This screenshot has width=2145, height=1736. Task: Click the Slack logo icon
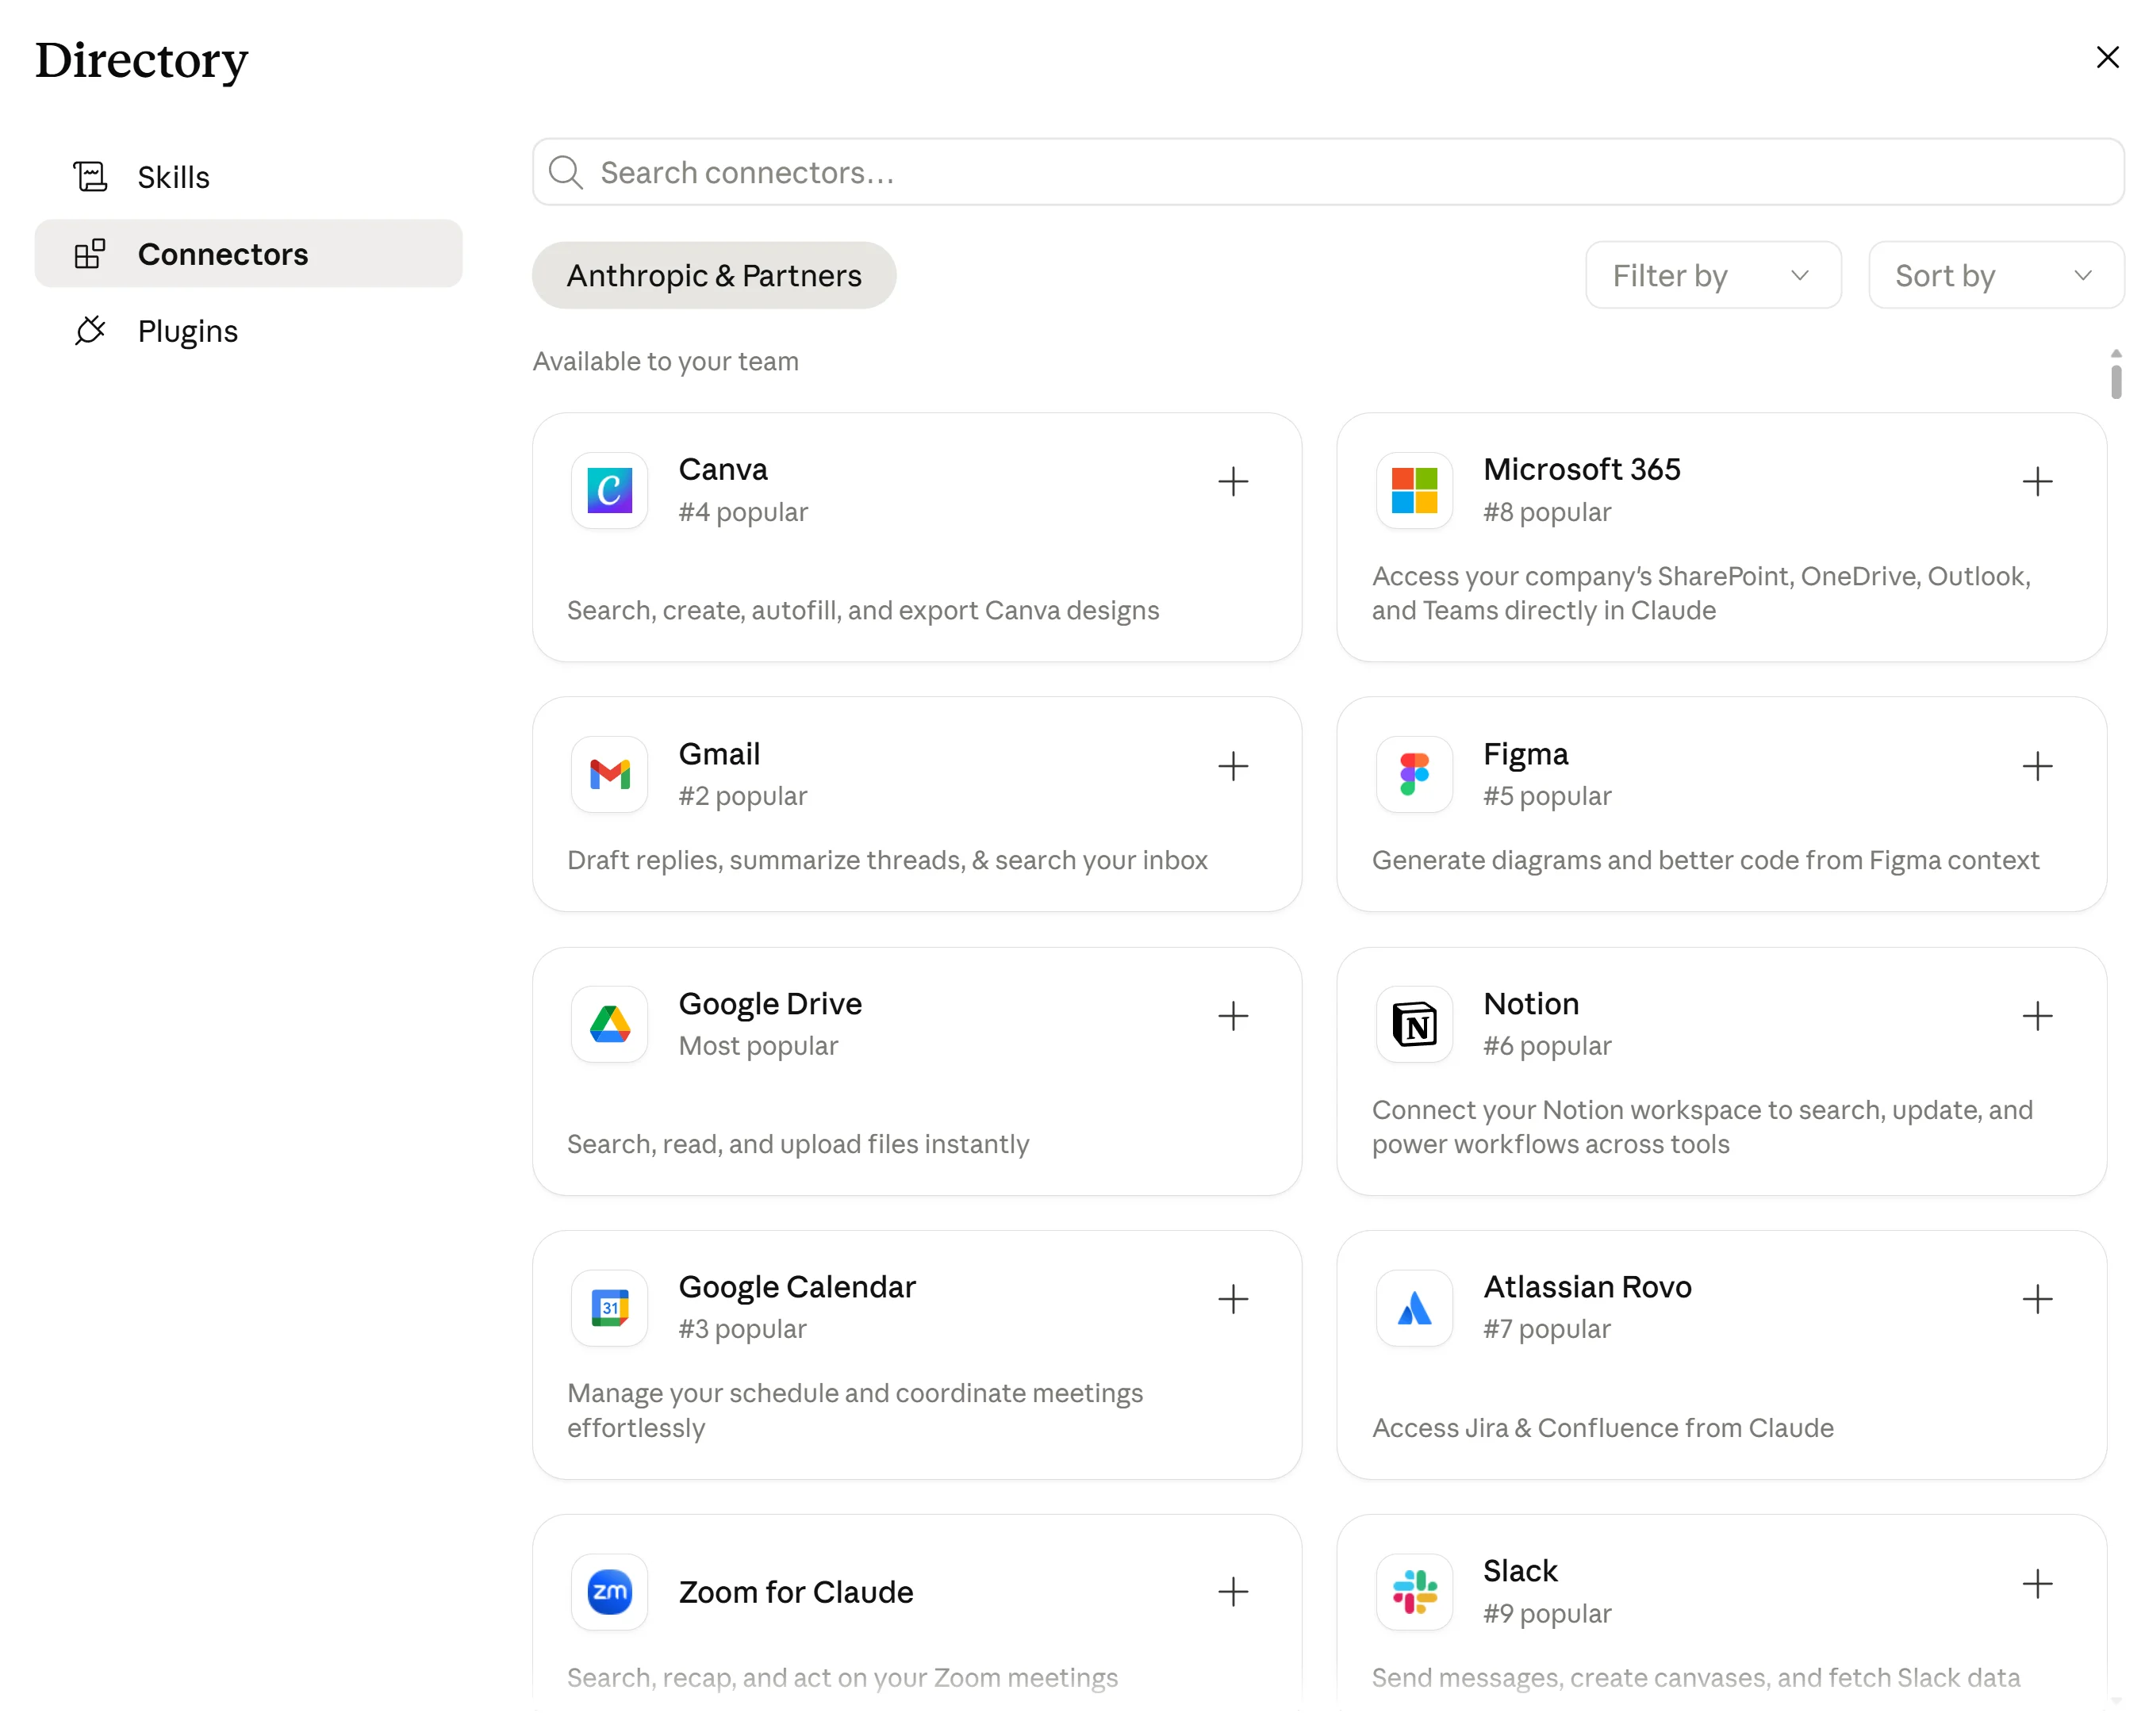pyautogui.click(x=1414, y=1592)
